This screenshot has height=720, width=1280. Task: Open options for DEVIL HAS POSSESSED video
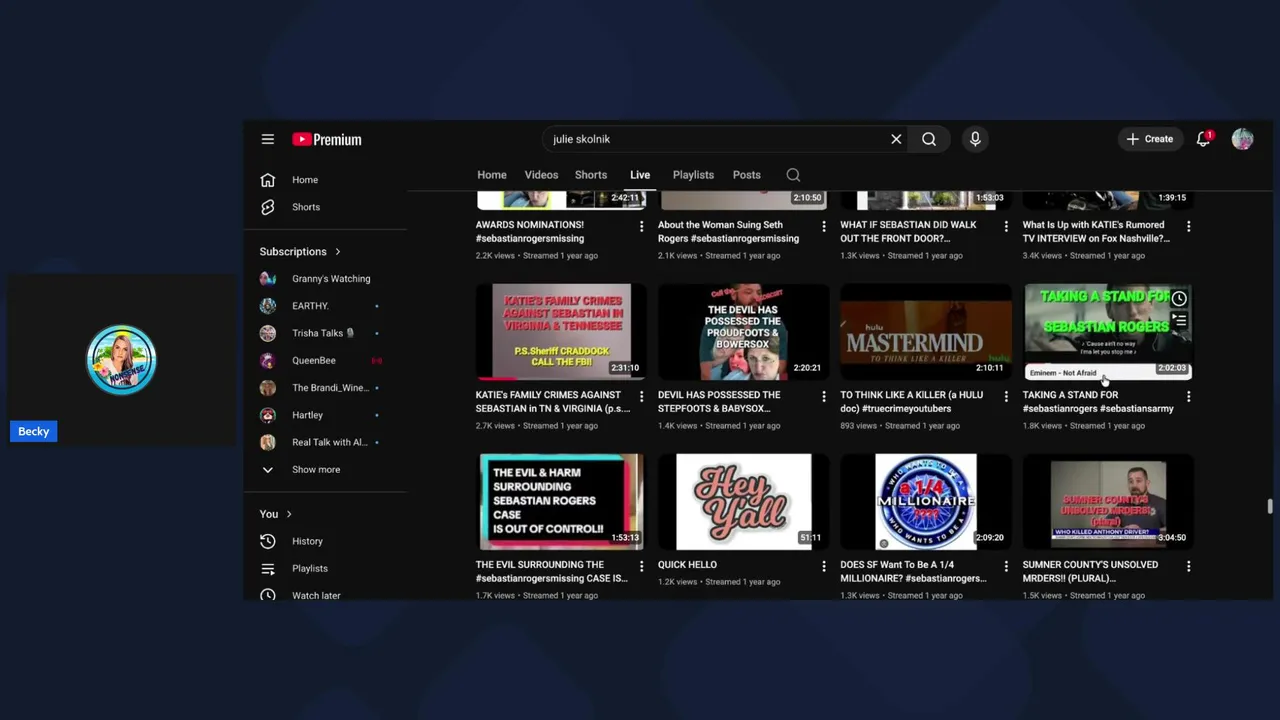point(824,397)
